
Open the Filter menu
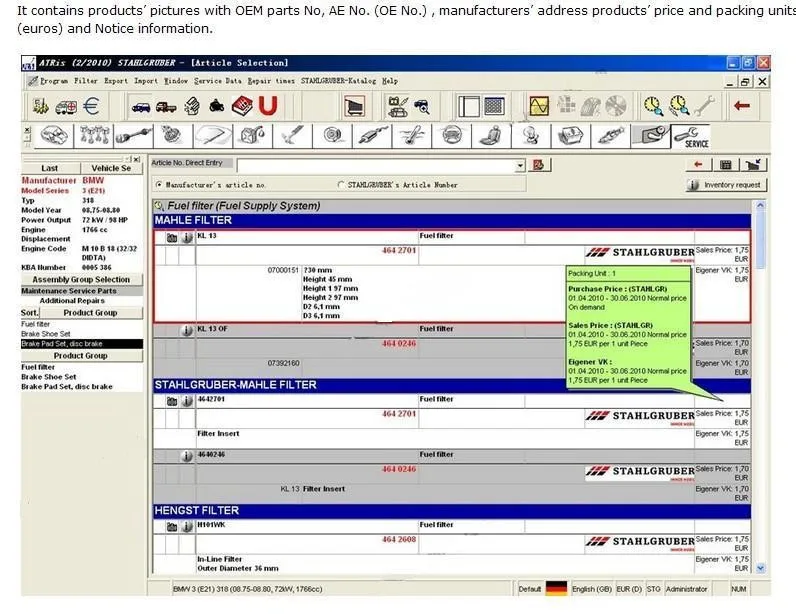[x=86, y=81]
